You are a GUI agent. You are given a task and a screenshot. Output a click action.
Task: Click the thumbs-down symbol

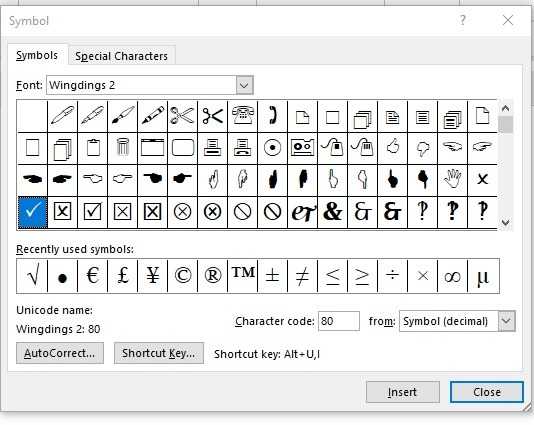point(423,148)
